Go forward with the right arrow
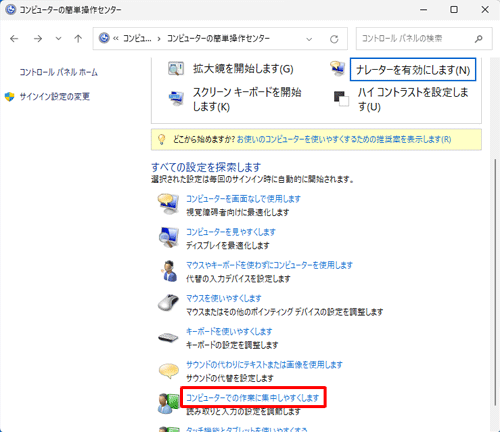Viewport: 500px width, 432px height. pos(38,39)
